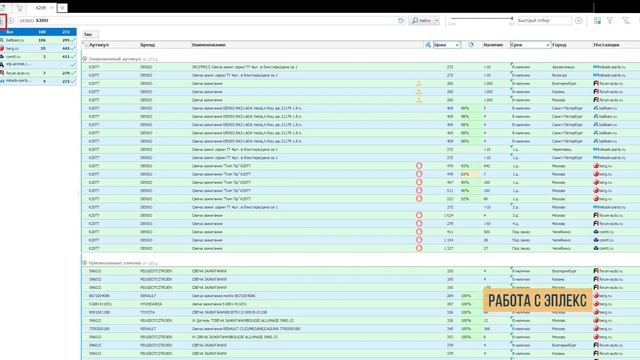Sort by the Город column header
640x360 pixels.
[x=559, y=45]
